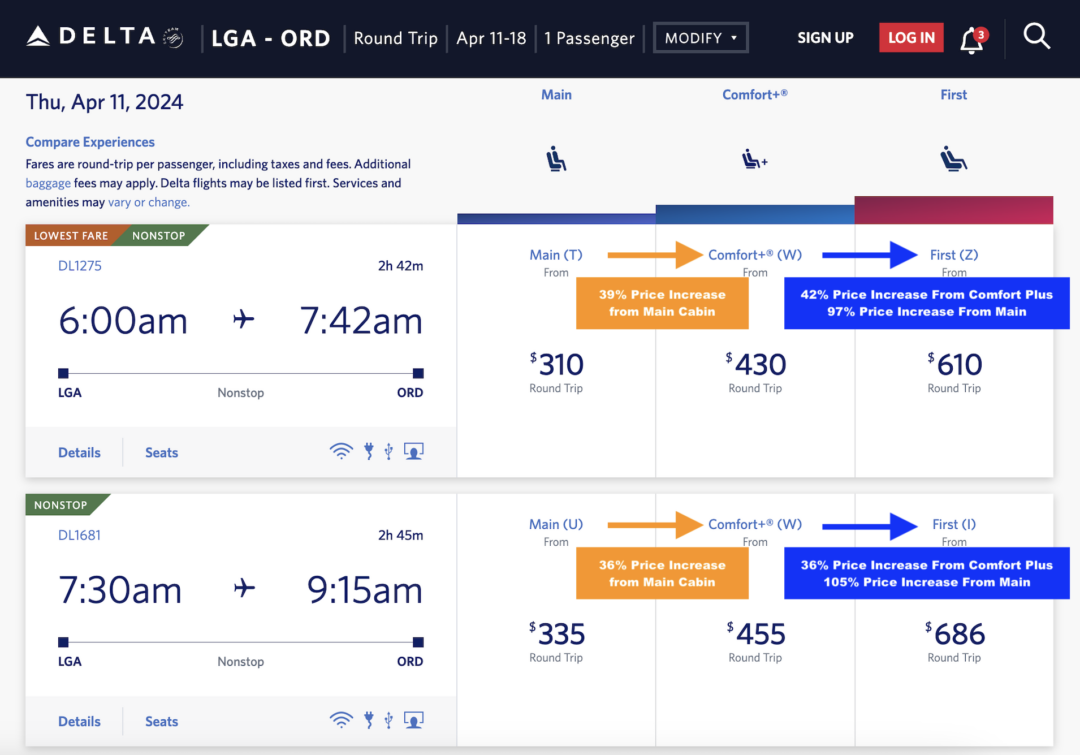Click the red First cabin color bar
1080x755 pixels.
click(953, 210)
